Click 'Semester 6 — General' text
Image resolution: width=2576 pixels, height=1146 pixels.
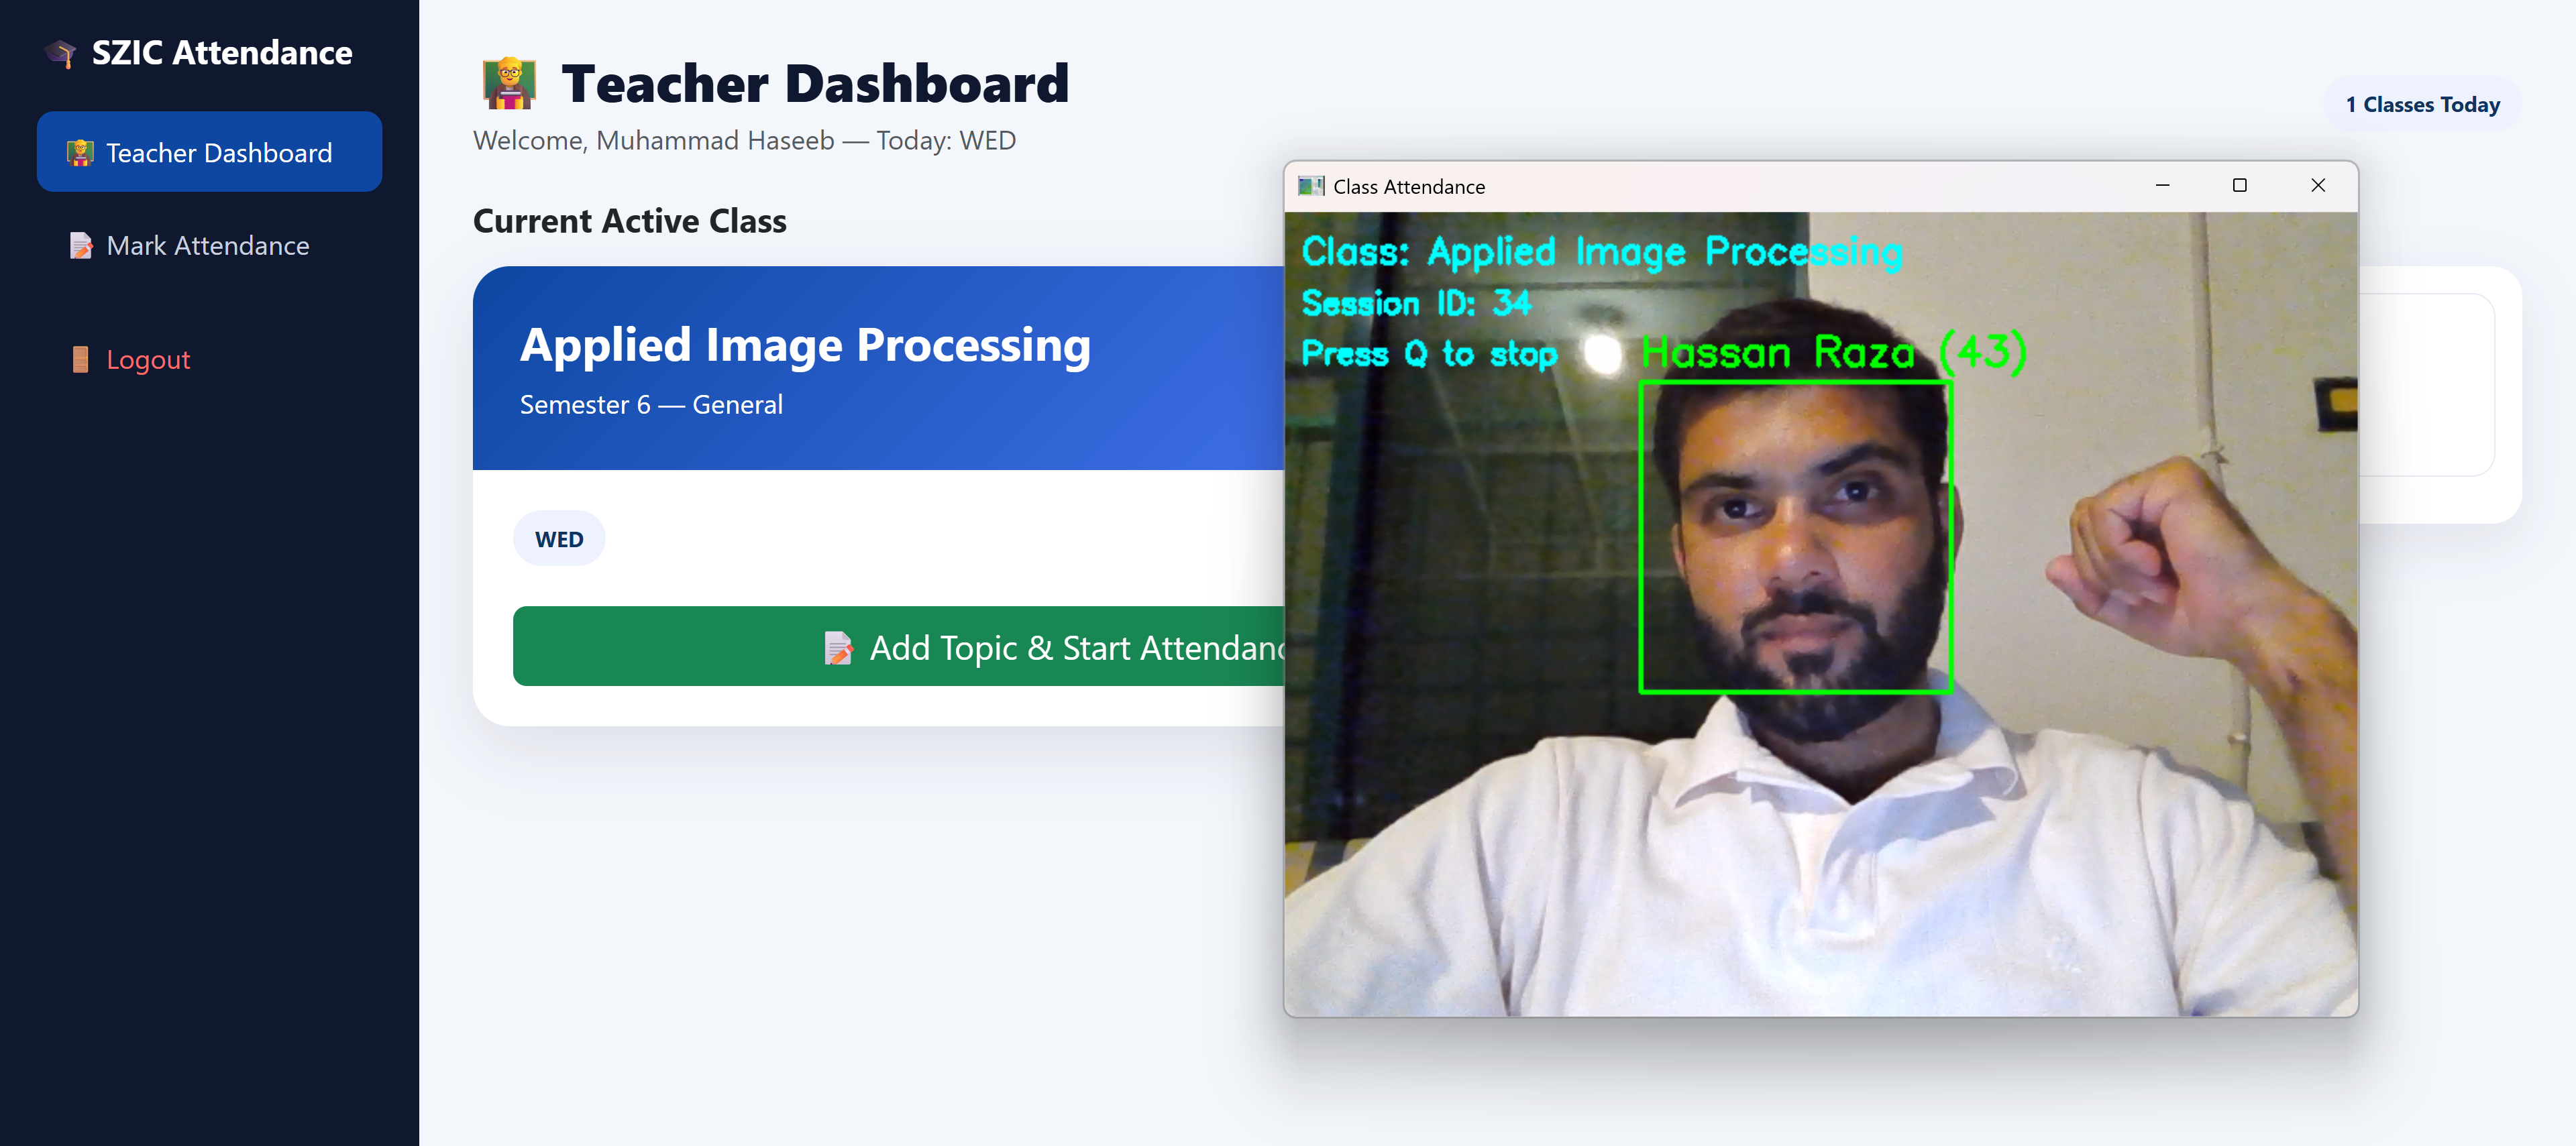651,404
